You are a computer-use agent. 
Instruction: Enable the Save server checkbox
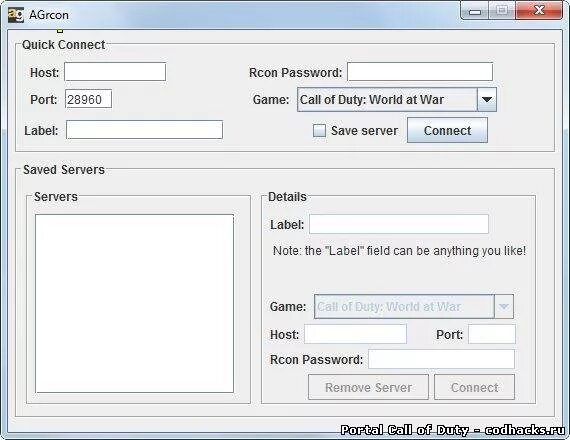tap(319, 131)
